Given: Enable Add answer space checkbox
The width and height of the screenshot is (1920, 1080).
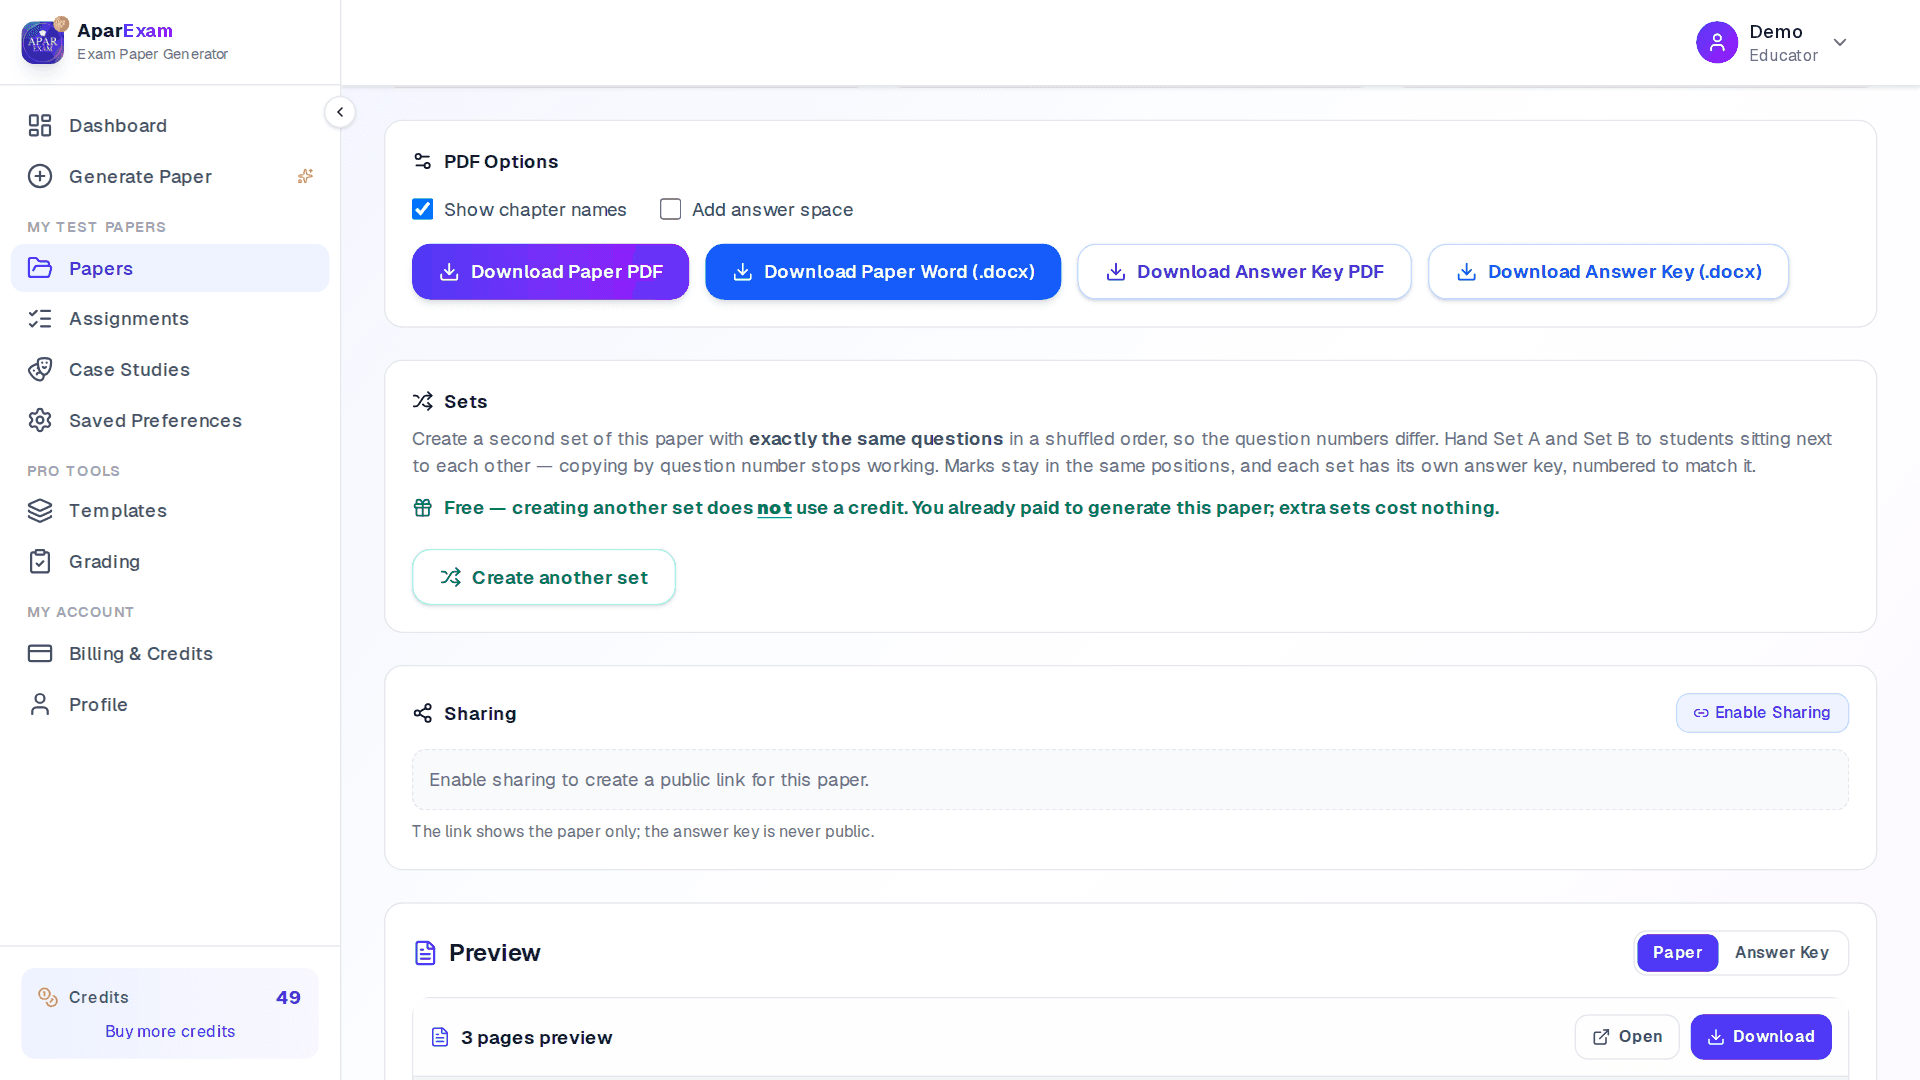Looking at the screenshot, I should 671,209.
